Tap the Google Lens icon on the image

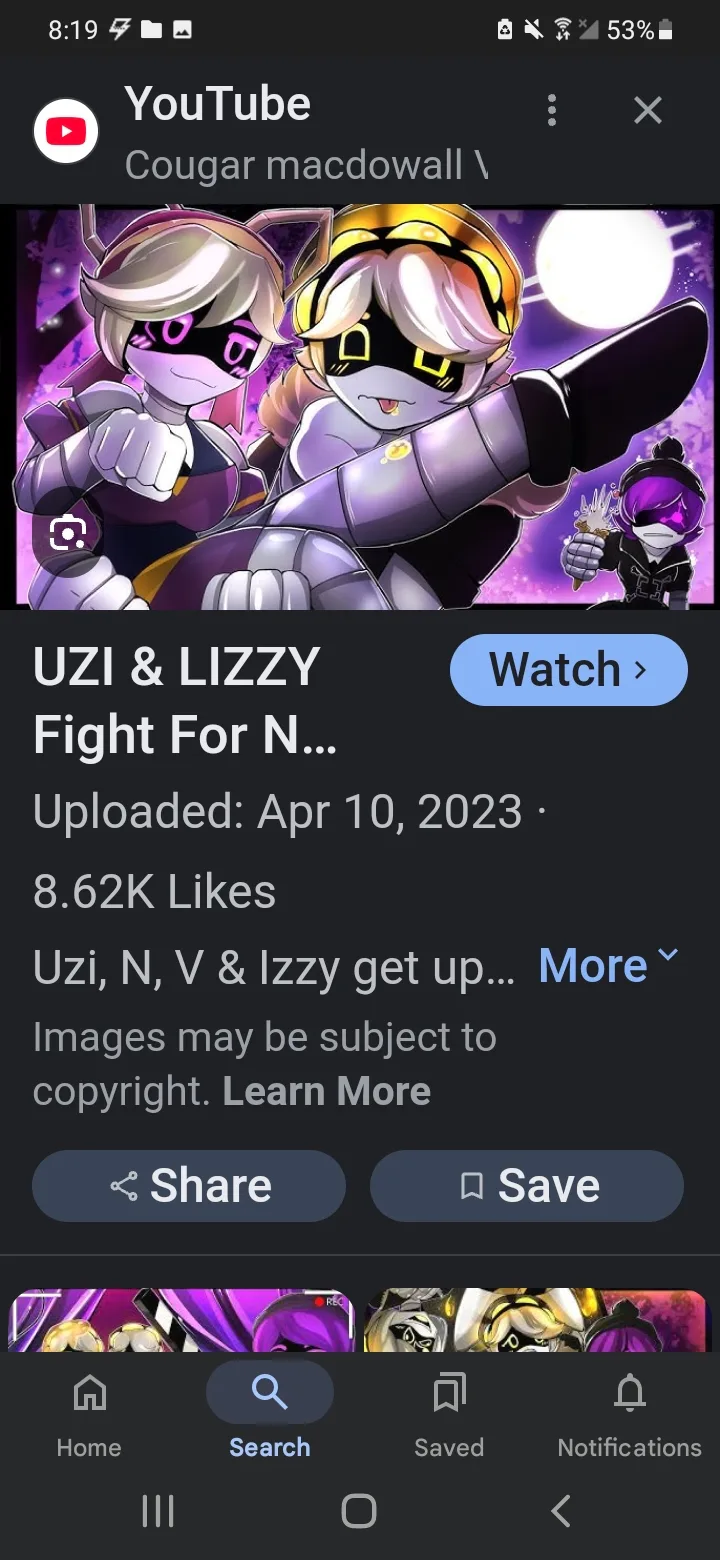coord(67,535)
